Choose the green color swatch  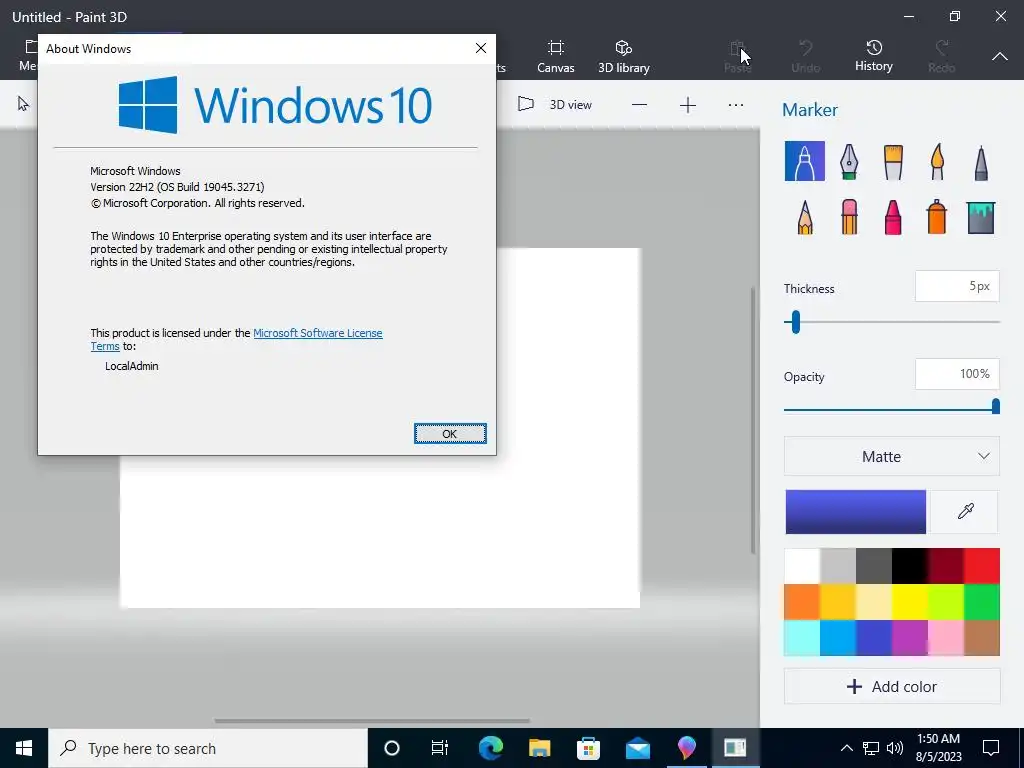[982, 601]
